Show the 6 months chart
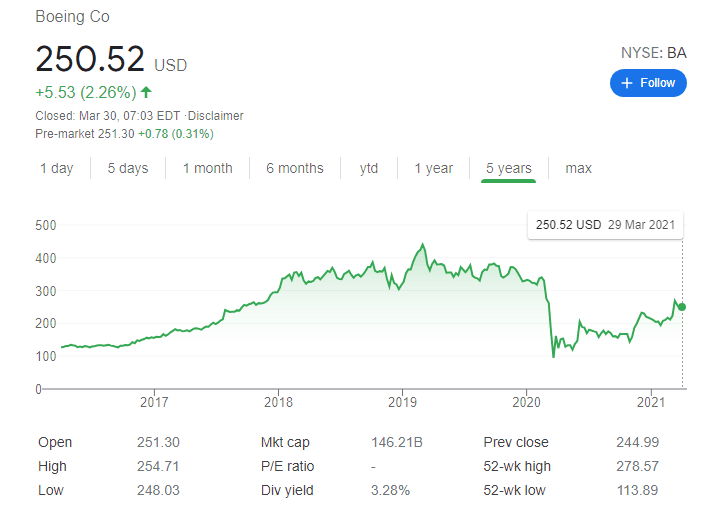 [x=295, y=168]
